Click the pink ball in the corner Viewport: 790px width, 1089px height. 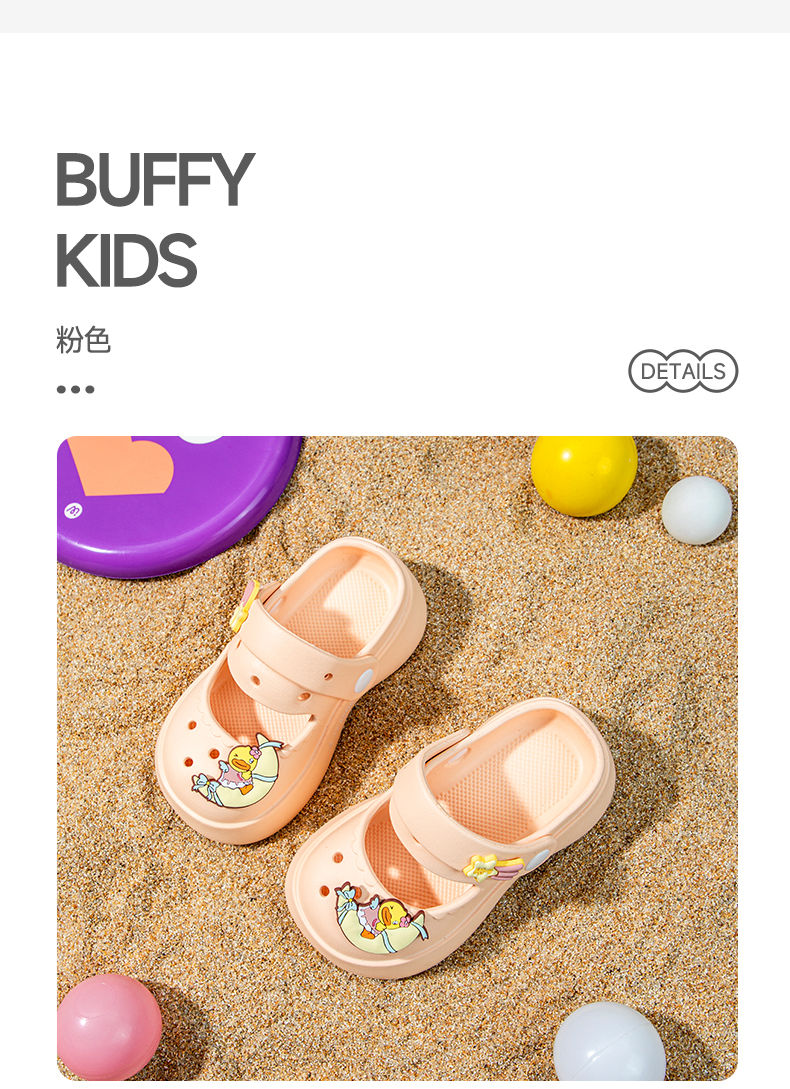109,1027
